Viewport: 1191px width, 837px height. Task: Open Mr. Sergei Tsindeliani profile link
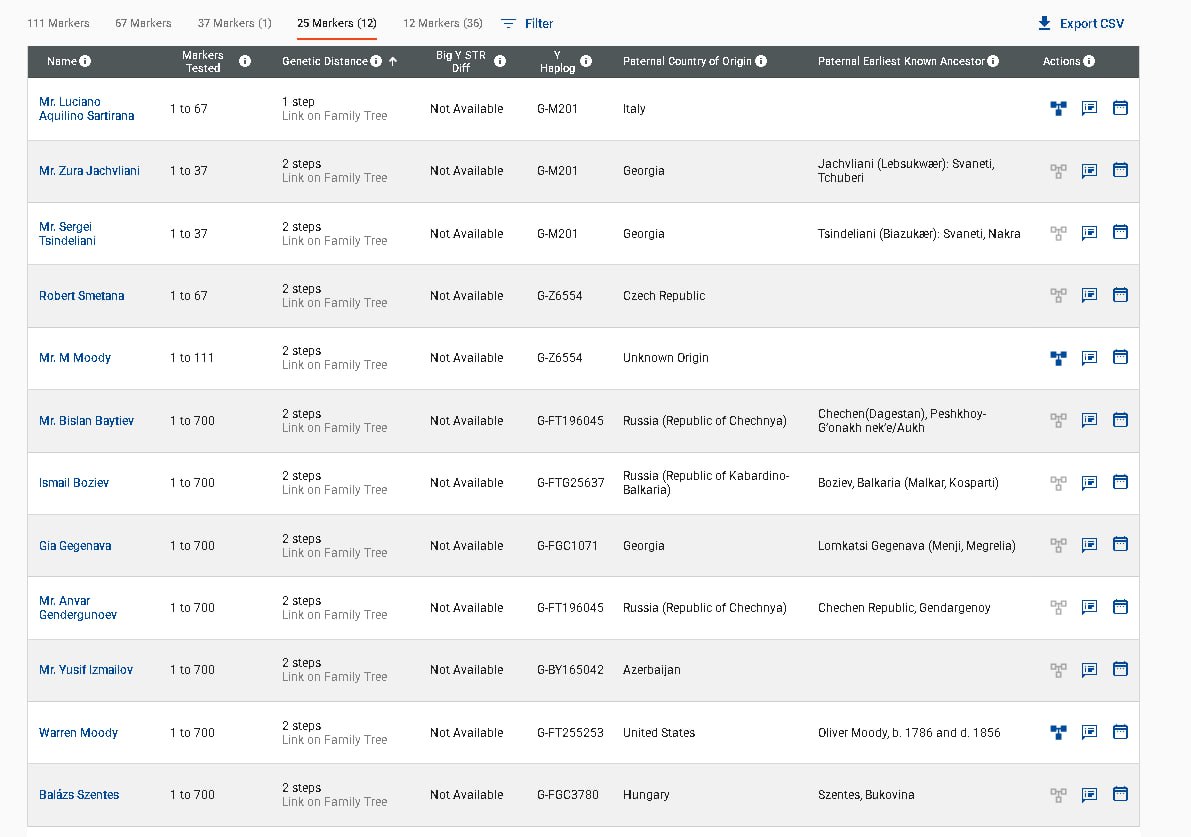pos(68,233)
